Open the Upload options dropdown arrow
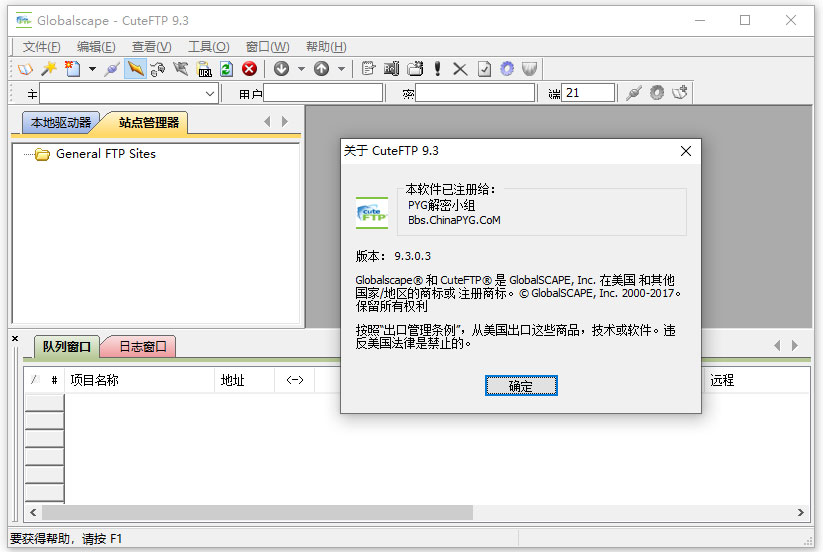 click(341, 69)
